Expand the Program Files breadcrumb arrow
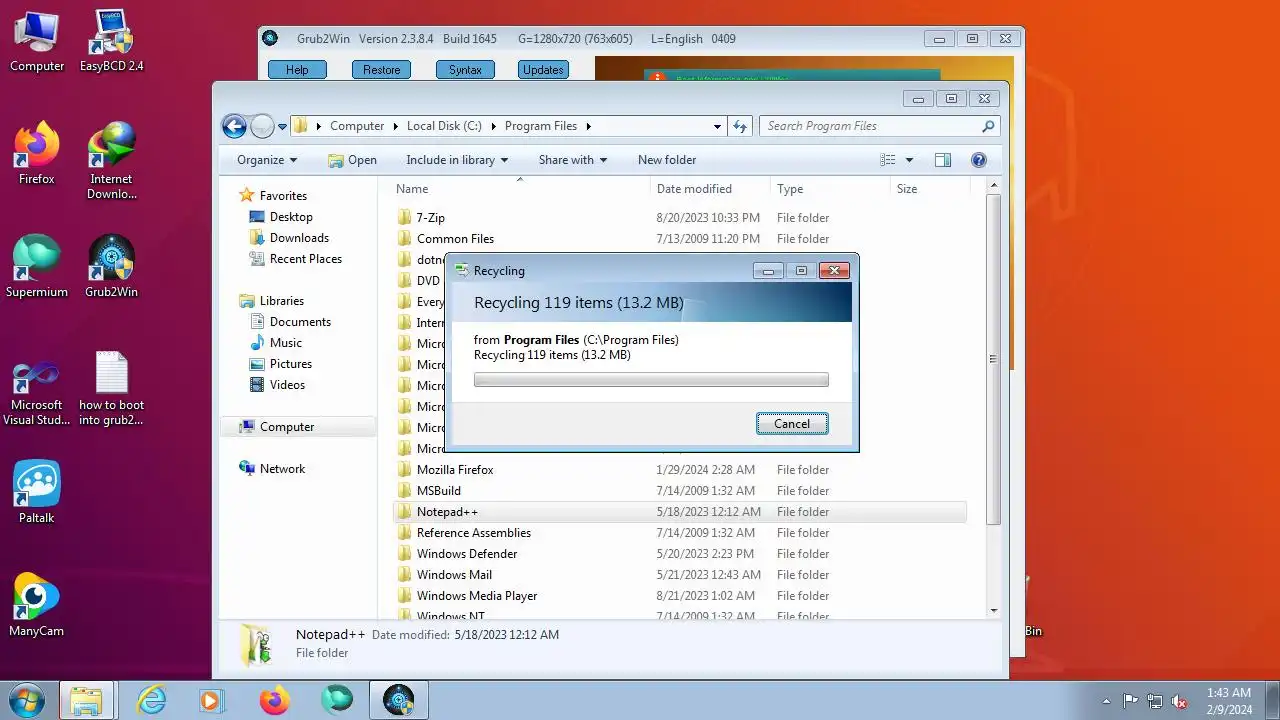Screen dimensions: 1280x720 589,126
